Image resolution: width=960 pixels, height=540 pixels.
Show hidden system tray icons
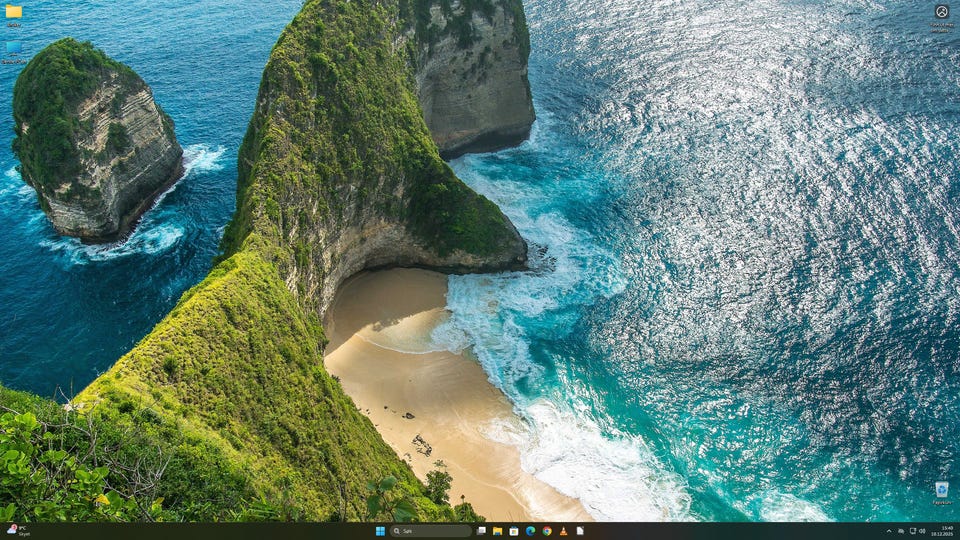tap(889, 531)
